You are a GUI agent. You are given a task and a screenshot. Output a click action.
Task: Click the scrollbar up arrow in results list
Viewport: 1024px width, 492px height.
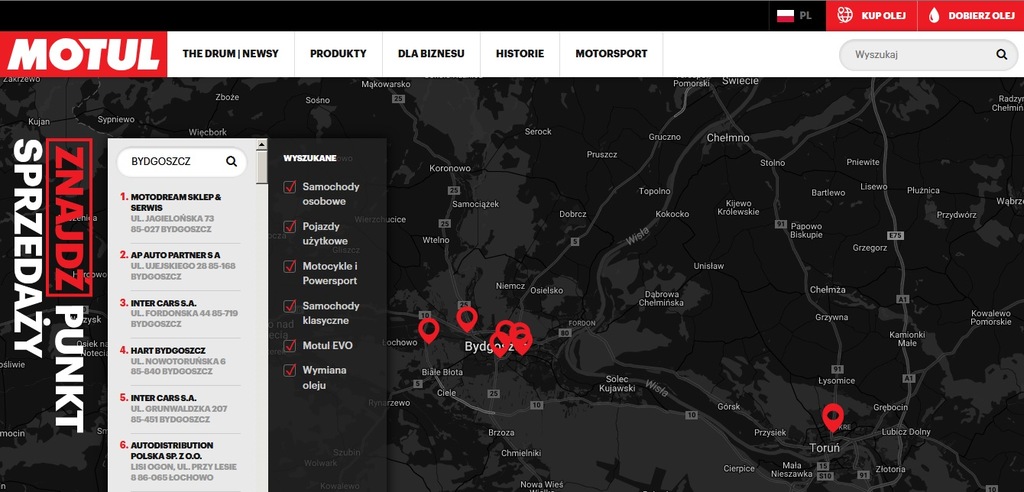(x=261, y=145)
